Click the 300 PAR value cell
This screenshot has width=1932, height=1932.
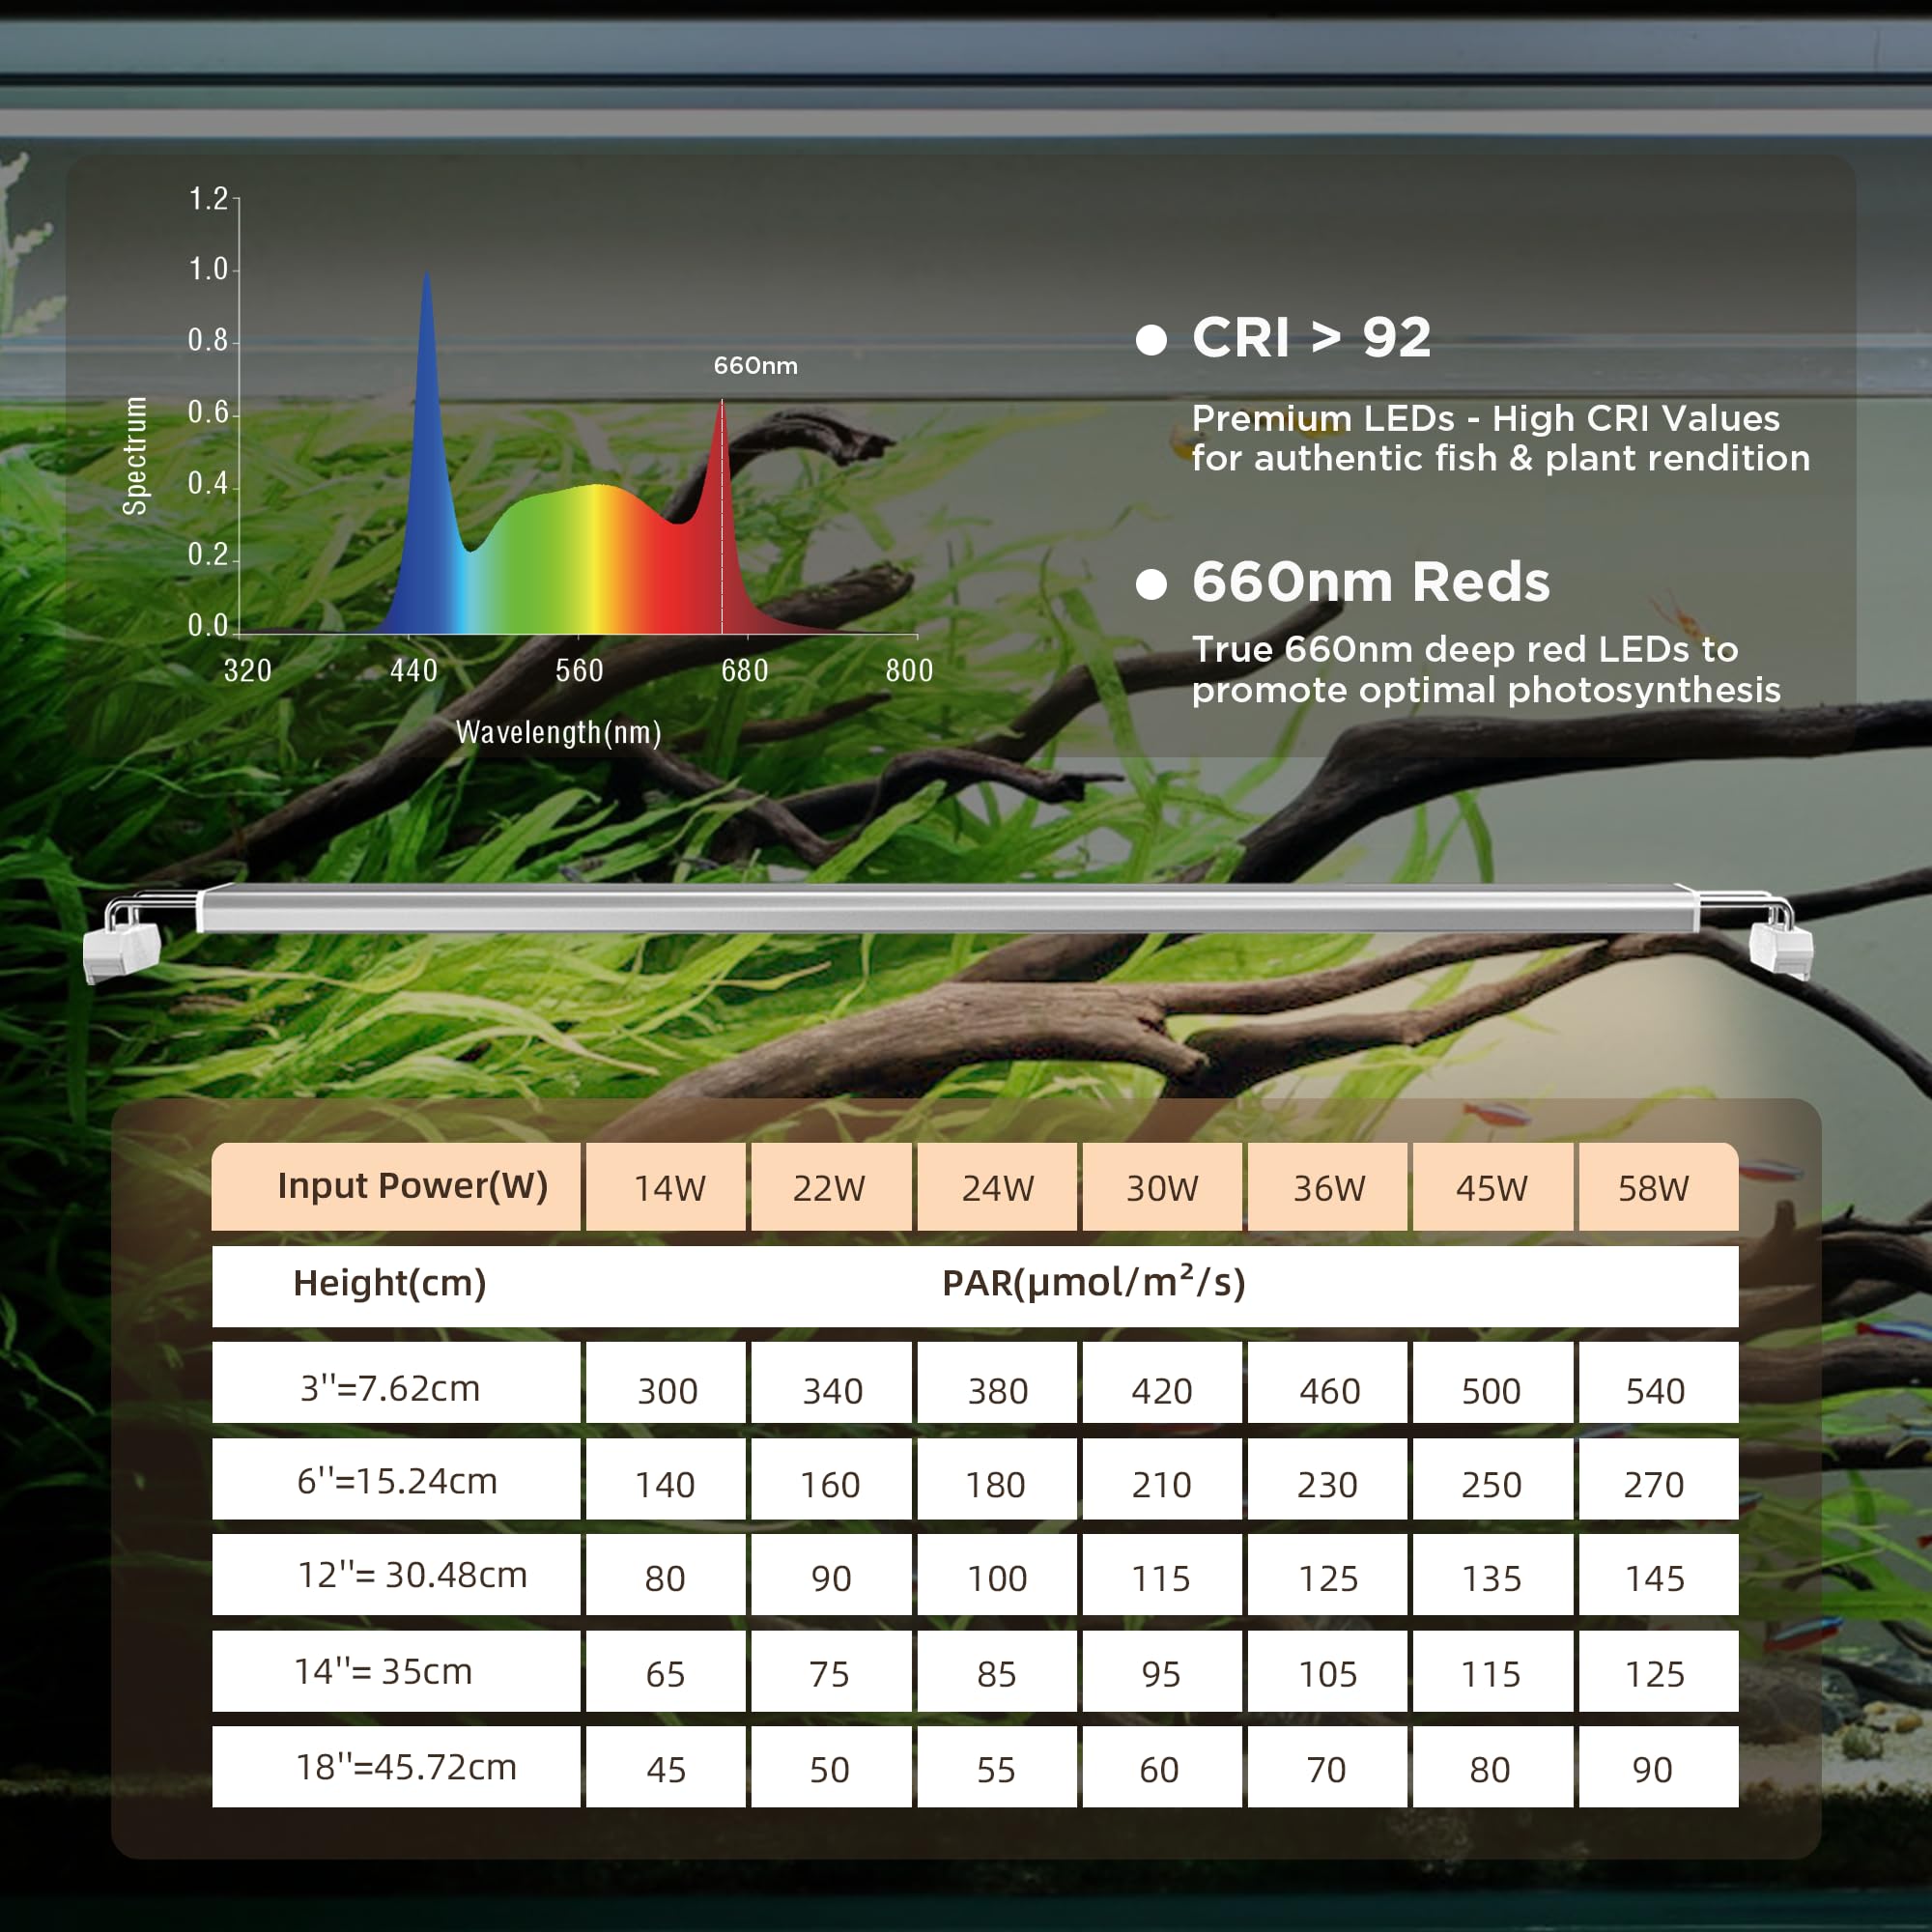(667, 1391)
